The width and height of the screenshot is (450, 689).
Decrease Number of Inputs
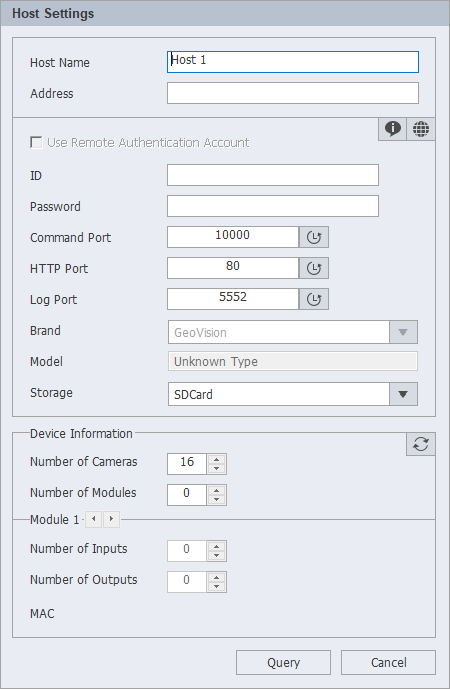(x=216, y=556)
